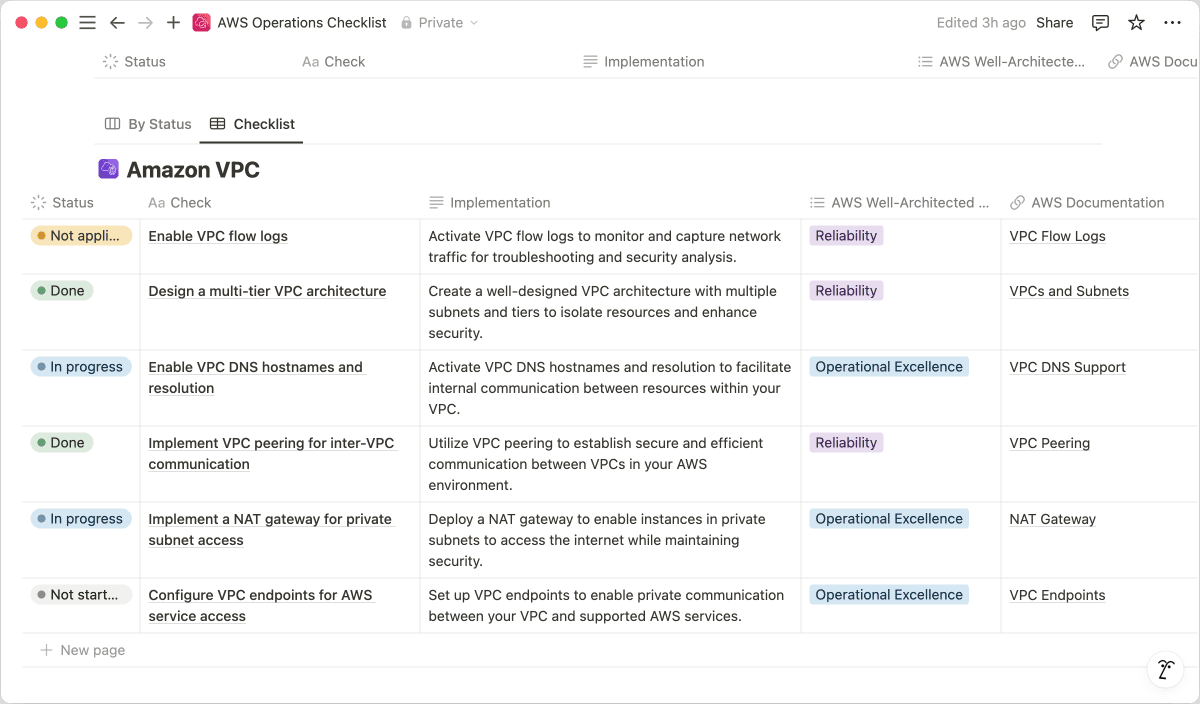1200x704 pixels.
Task: Open the sidebar hamburger menu
Action: pos(88,22)
